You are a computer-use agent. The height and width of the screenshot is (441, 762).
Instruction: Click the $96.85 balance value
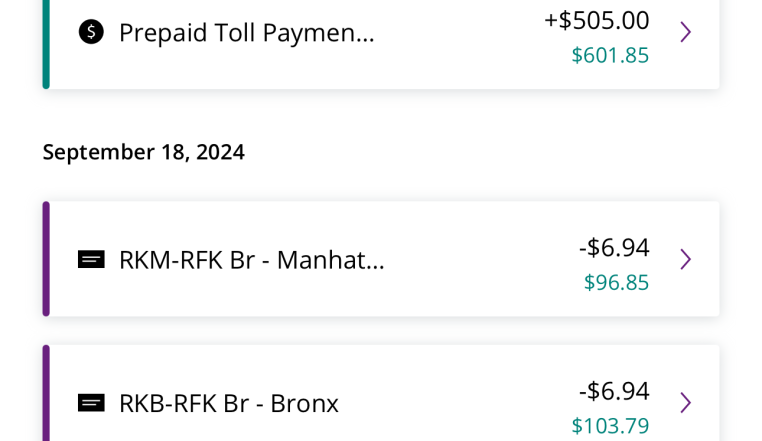[616, 282]
